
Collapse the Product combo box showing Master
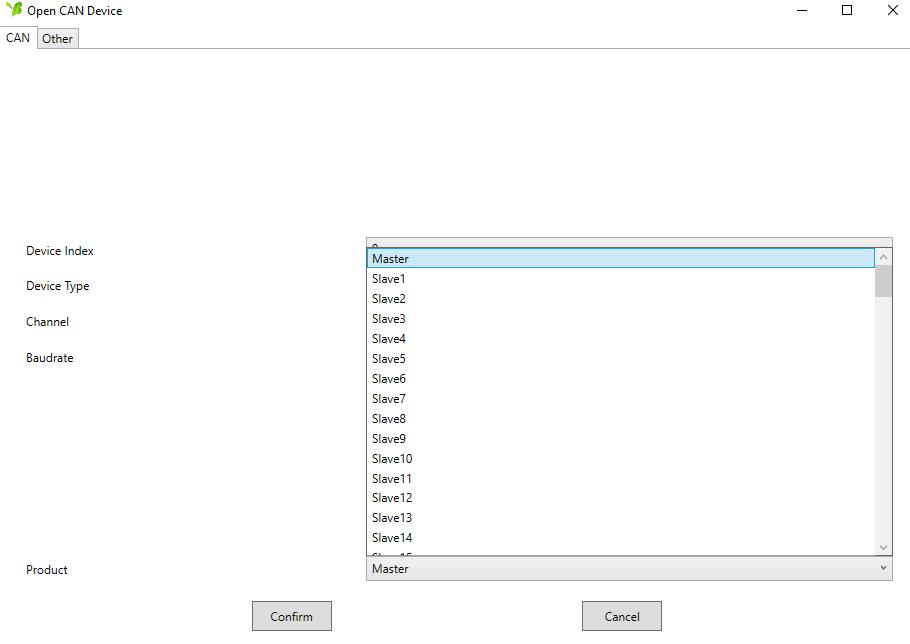point(629,569)
